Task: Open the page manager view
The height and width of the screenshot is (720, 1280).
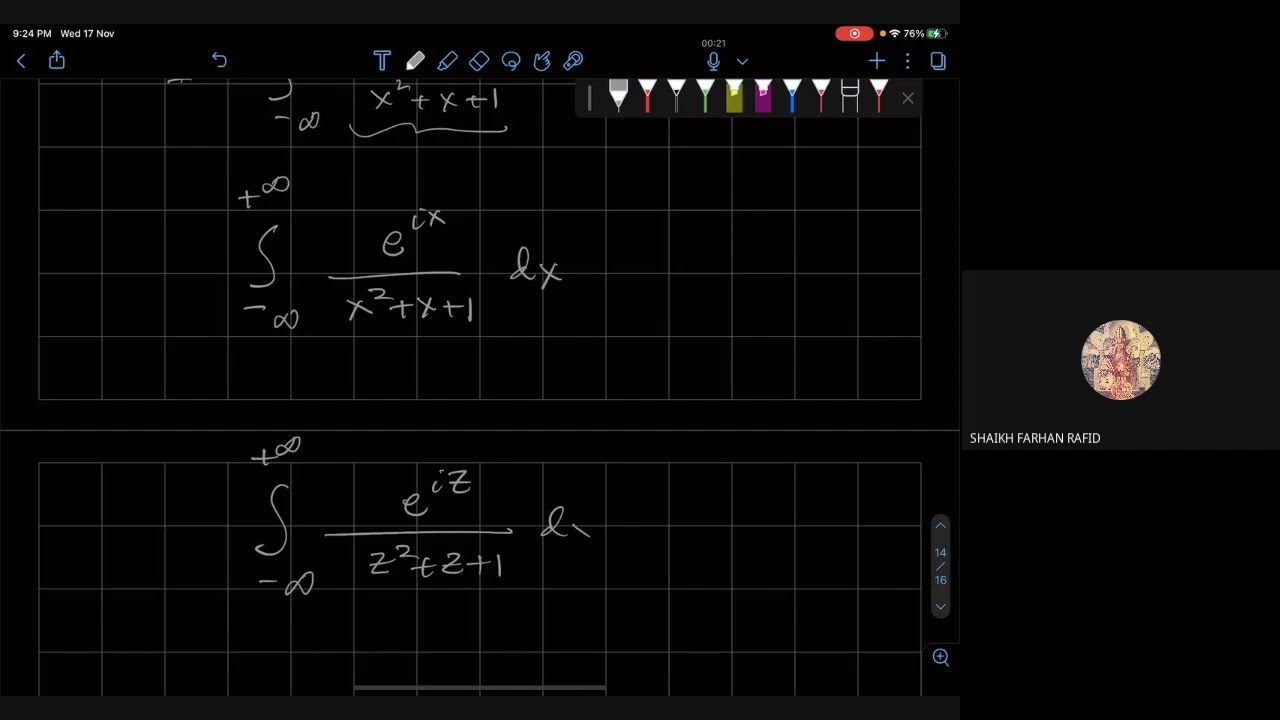Action: (x=938, y=61)
